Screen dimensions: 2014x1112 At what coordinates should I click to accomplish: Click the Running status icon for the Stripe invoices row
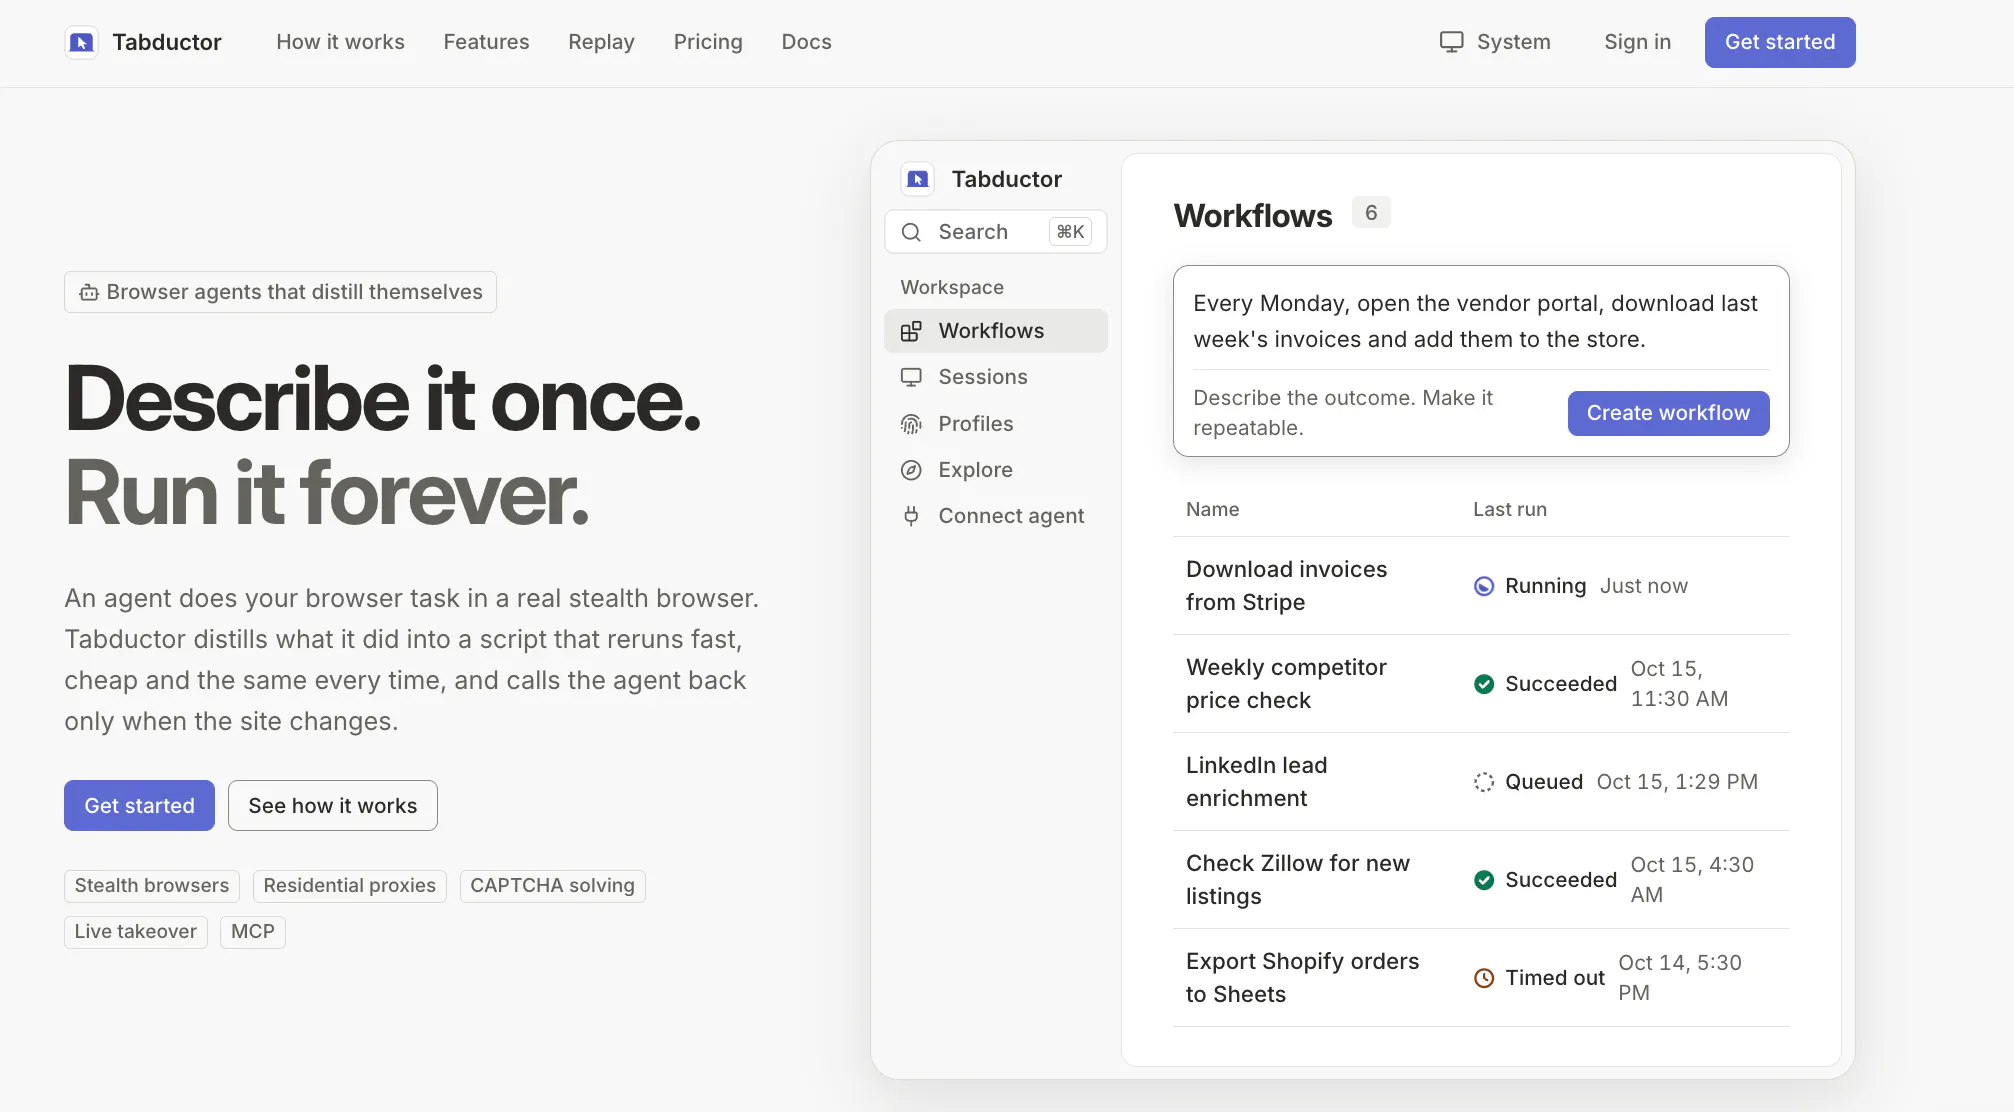[1484, 586]
